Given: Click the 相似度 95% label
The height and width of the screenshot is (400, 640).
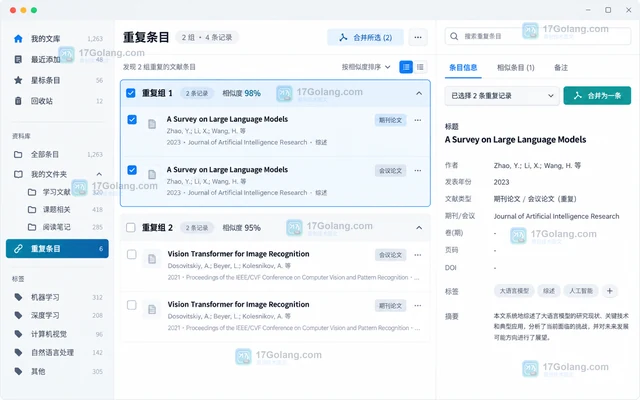Looking at the screenshot, I should pyautogui.click(x=241, y=228).
